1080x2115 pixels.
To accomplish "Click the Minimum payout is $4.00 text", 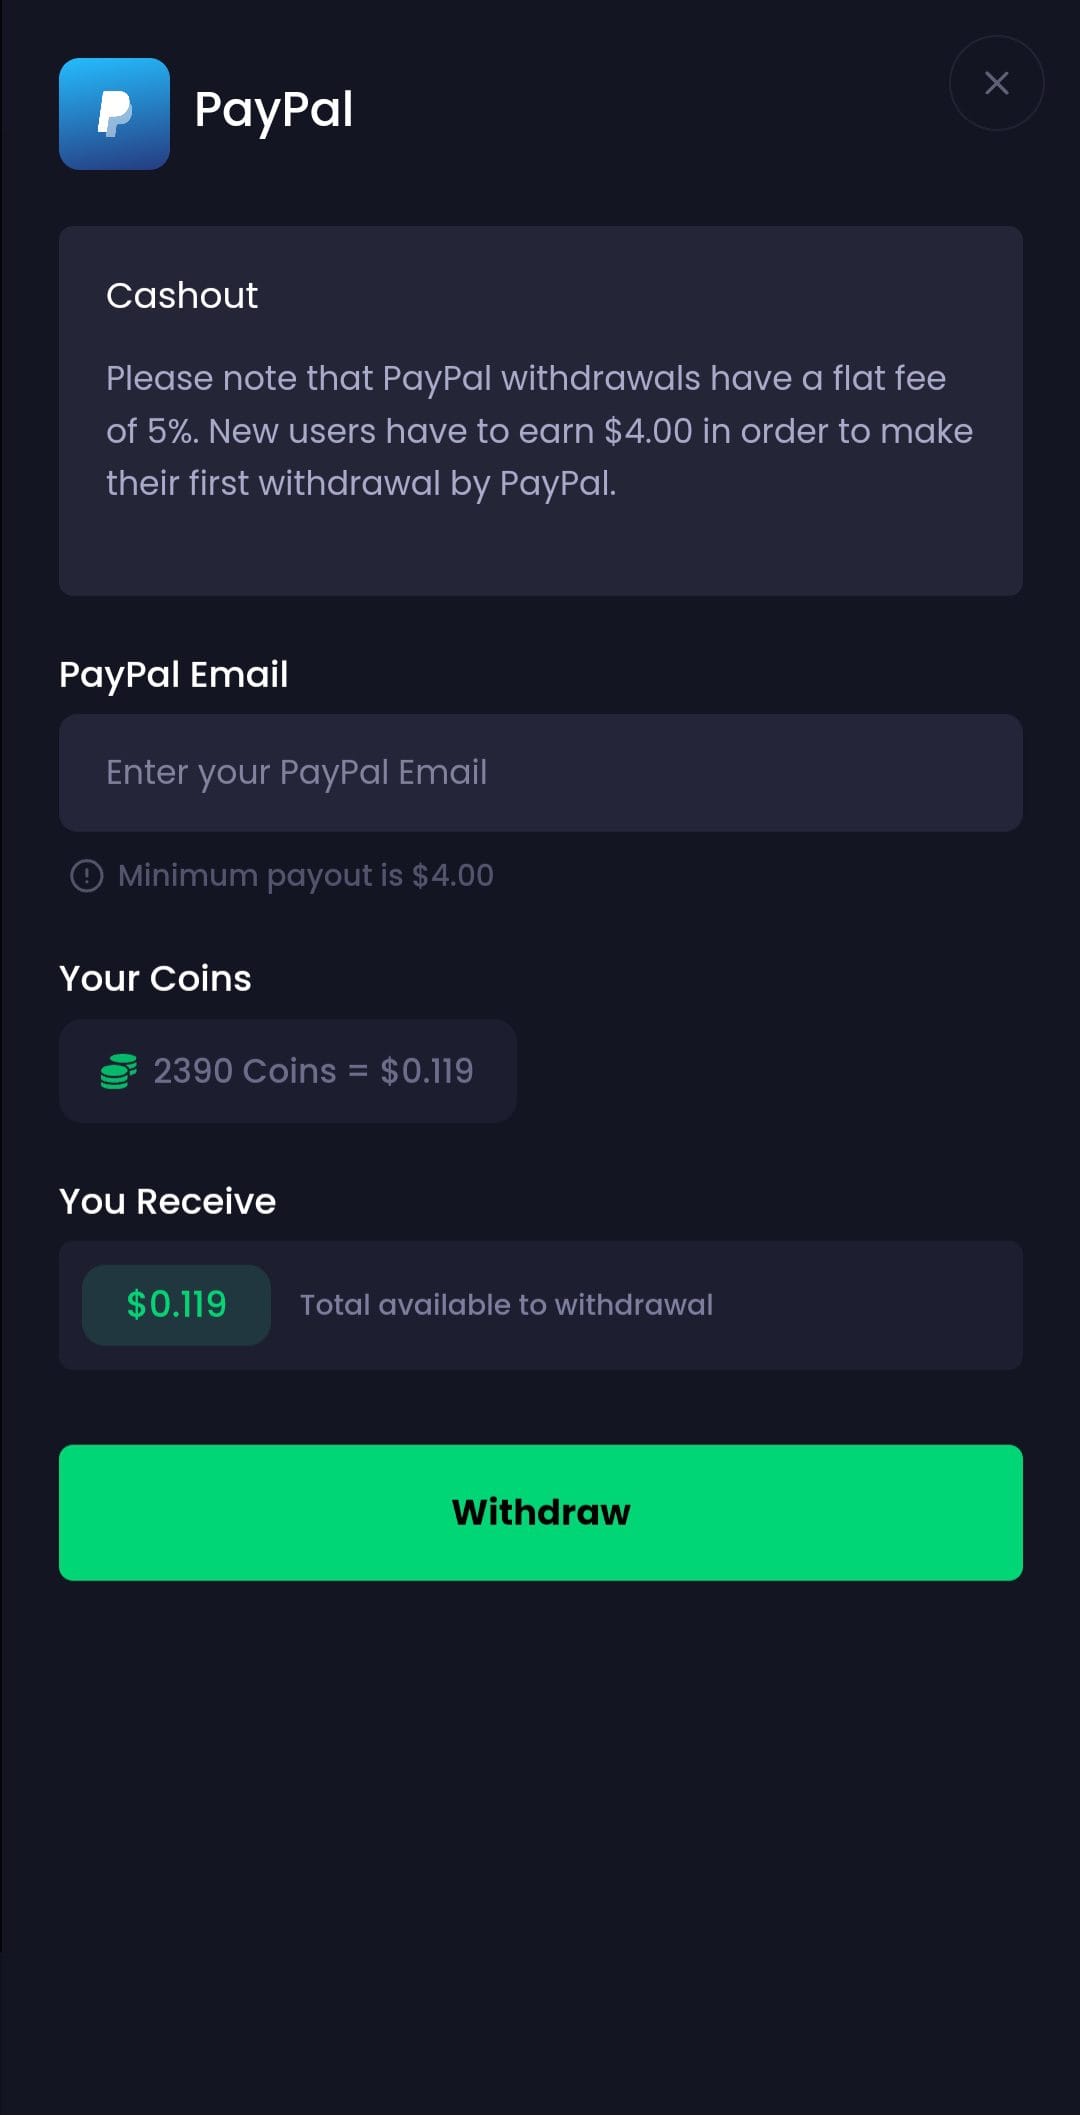I will [306, 876].
